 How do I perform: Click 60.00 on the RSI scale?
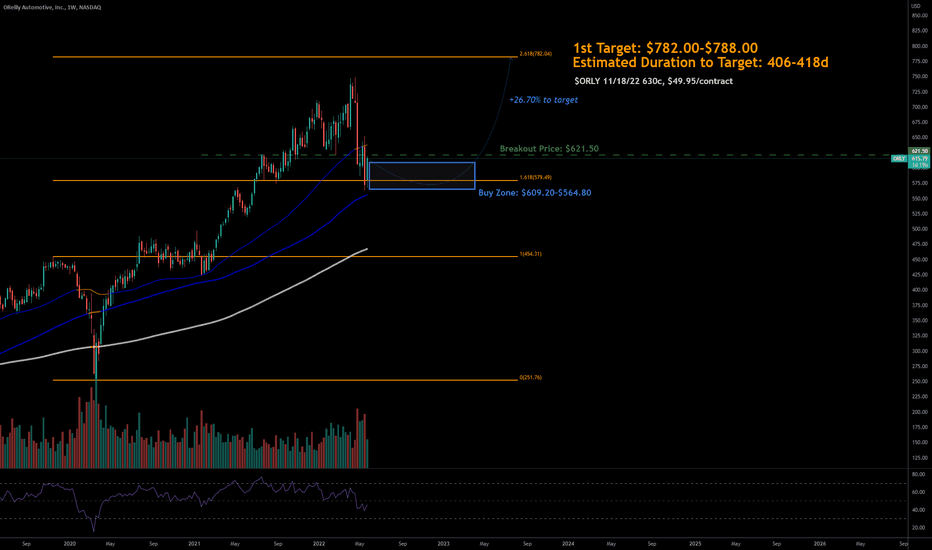(918, 492)
